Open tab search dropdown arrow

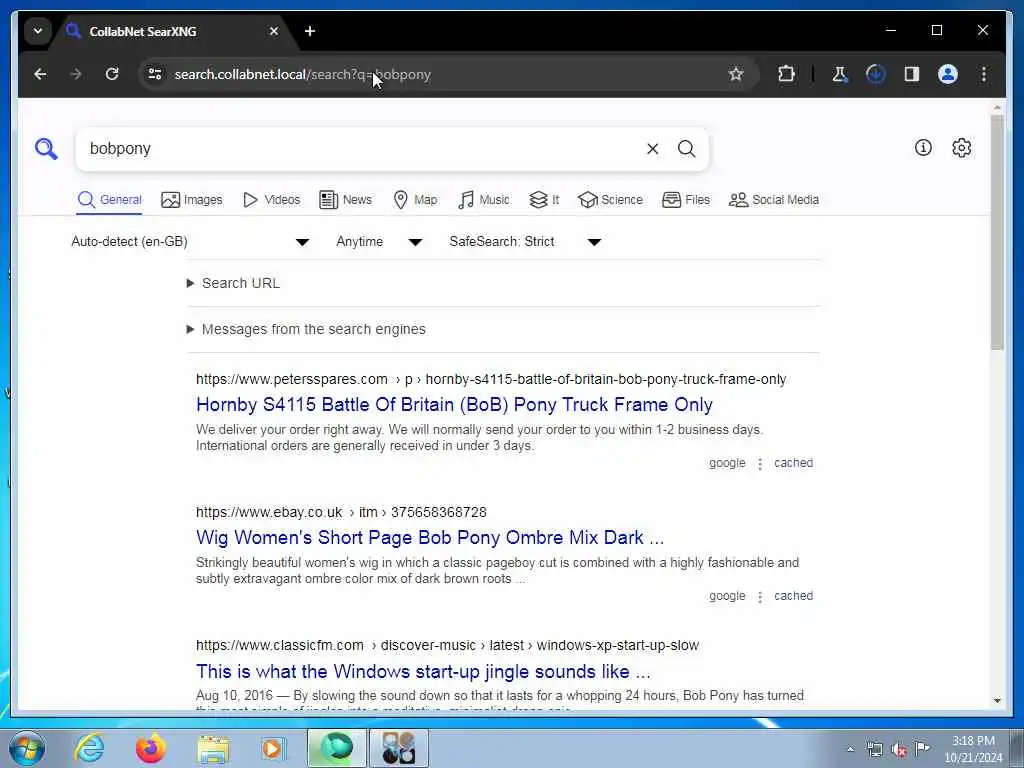38,31
